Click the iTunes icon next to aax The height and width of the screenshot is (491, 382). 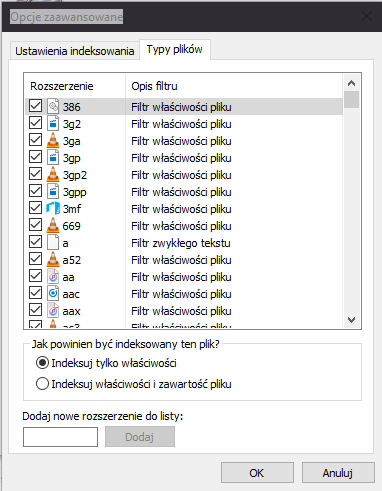53,310
